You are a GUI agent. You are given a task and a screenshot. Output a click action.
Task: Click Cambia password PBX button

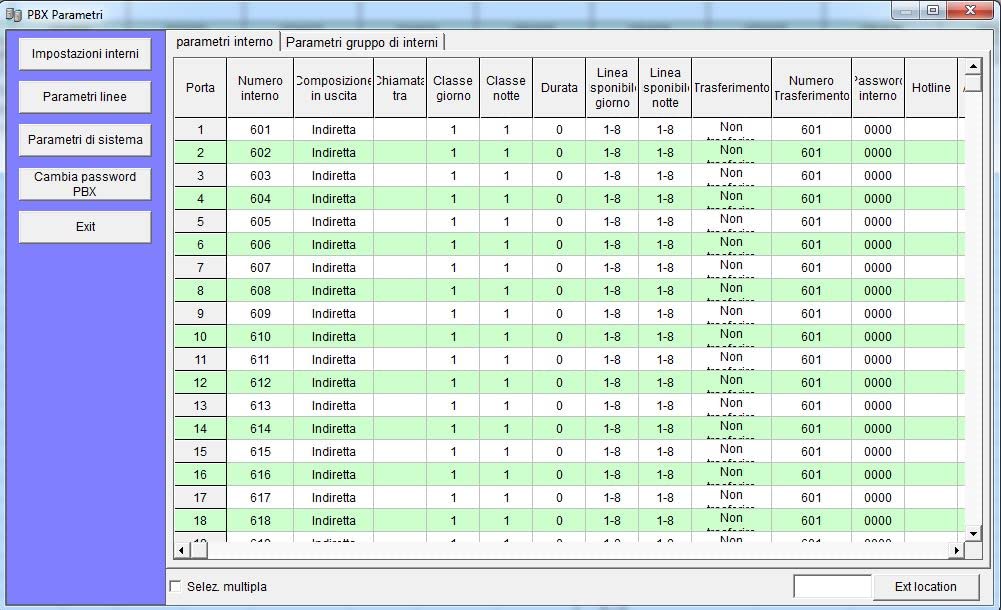coord(85,184)
